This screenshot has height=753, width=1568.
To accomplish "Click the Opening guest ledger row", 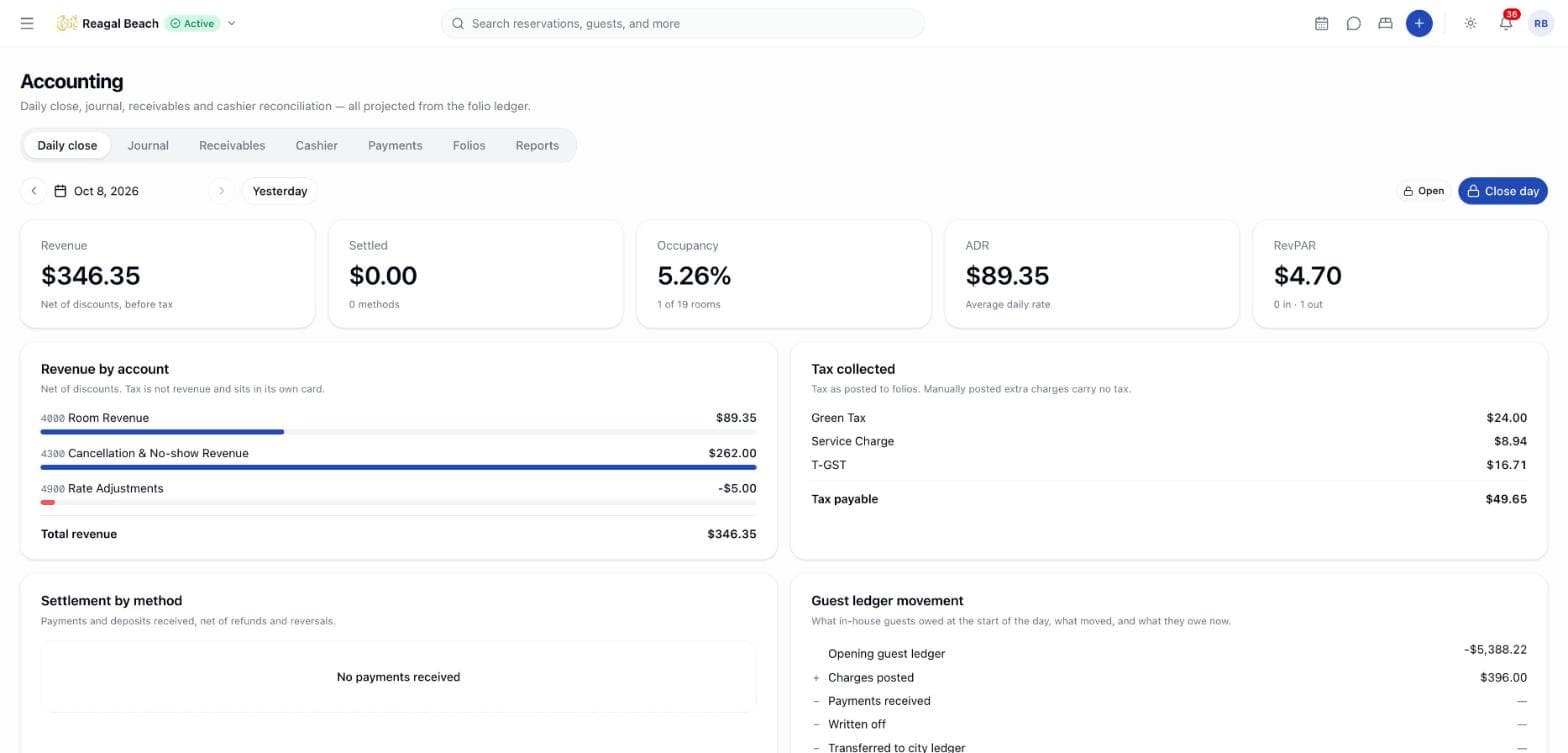I will (1169, 653).
